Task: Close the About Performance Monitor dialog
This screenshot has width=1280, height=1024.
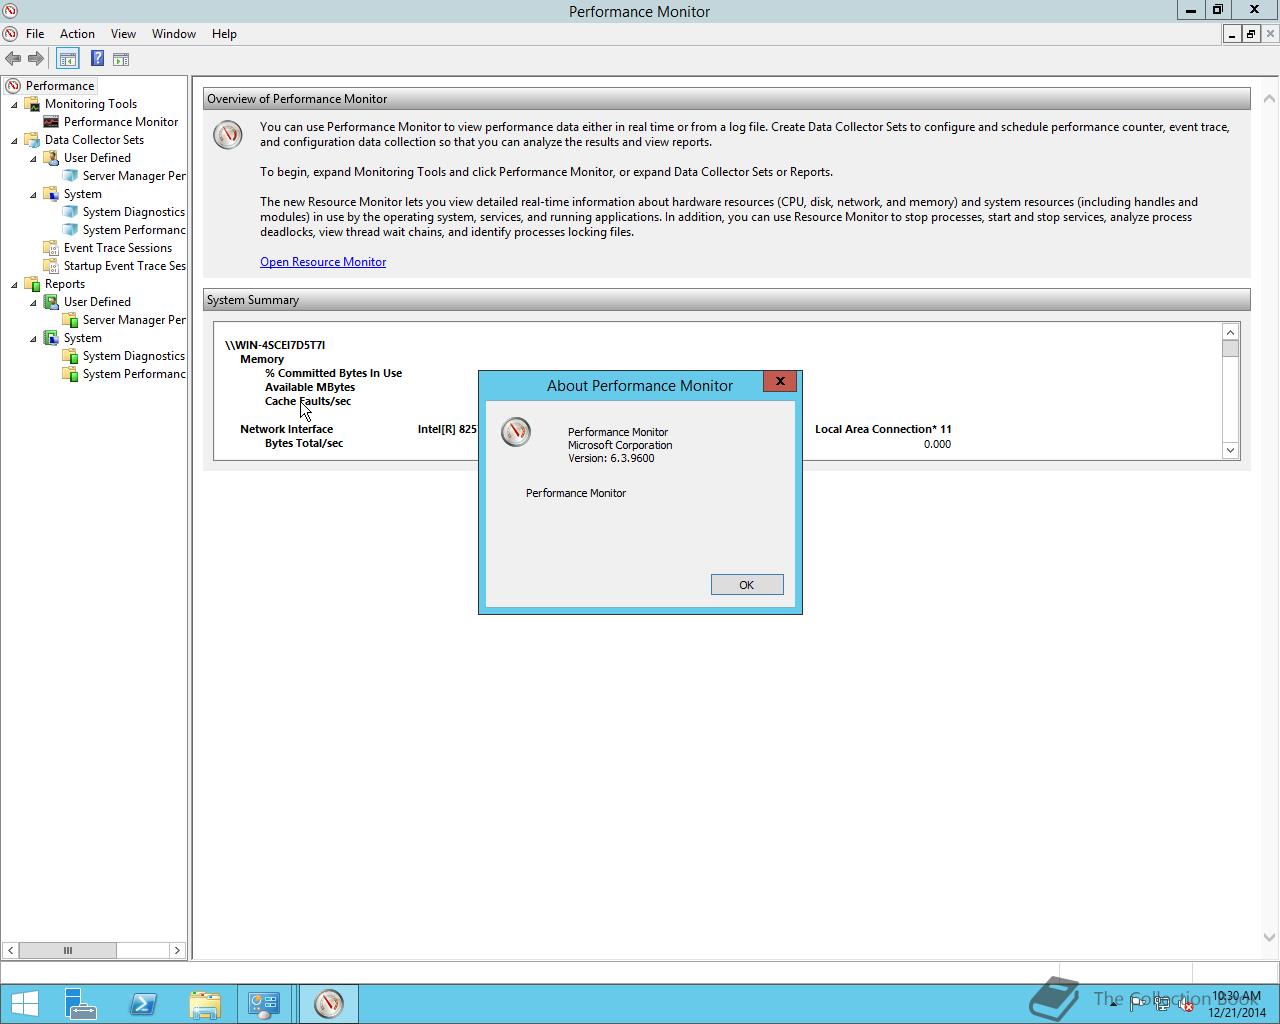Action: (780, 381)
